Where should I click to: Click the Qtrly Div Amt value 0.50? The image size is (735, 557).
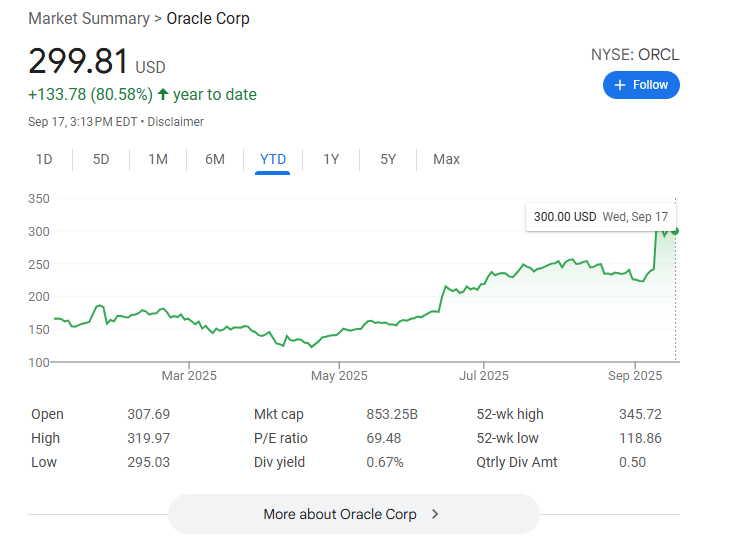[632, 462]
